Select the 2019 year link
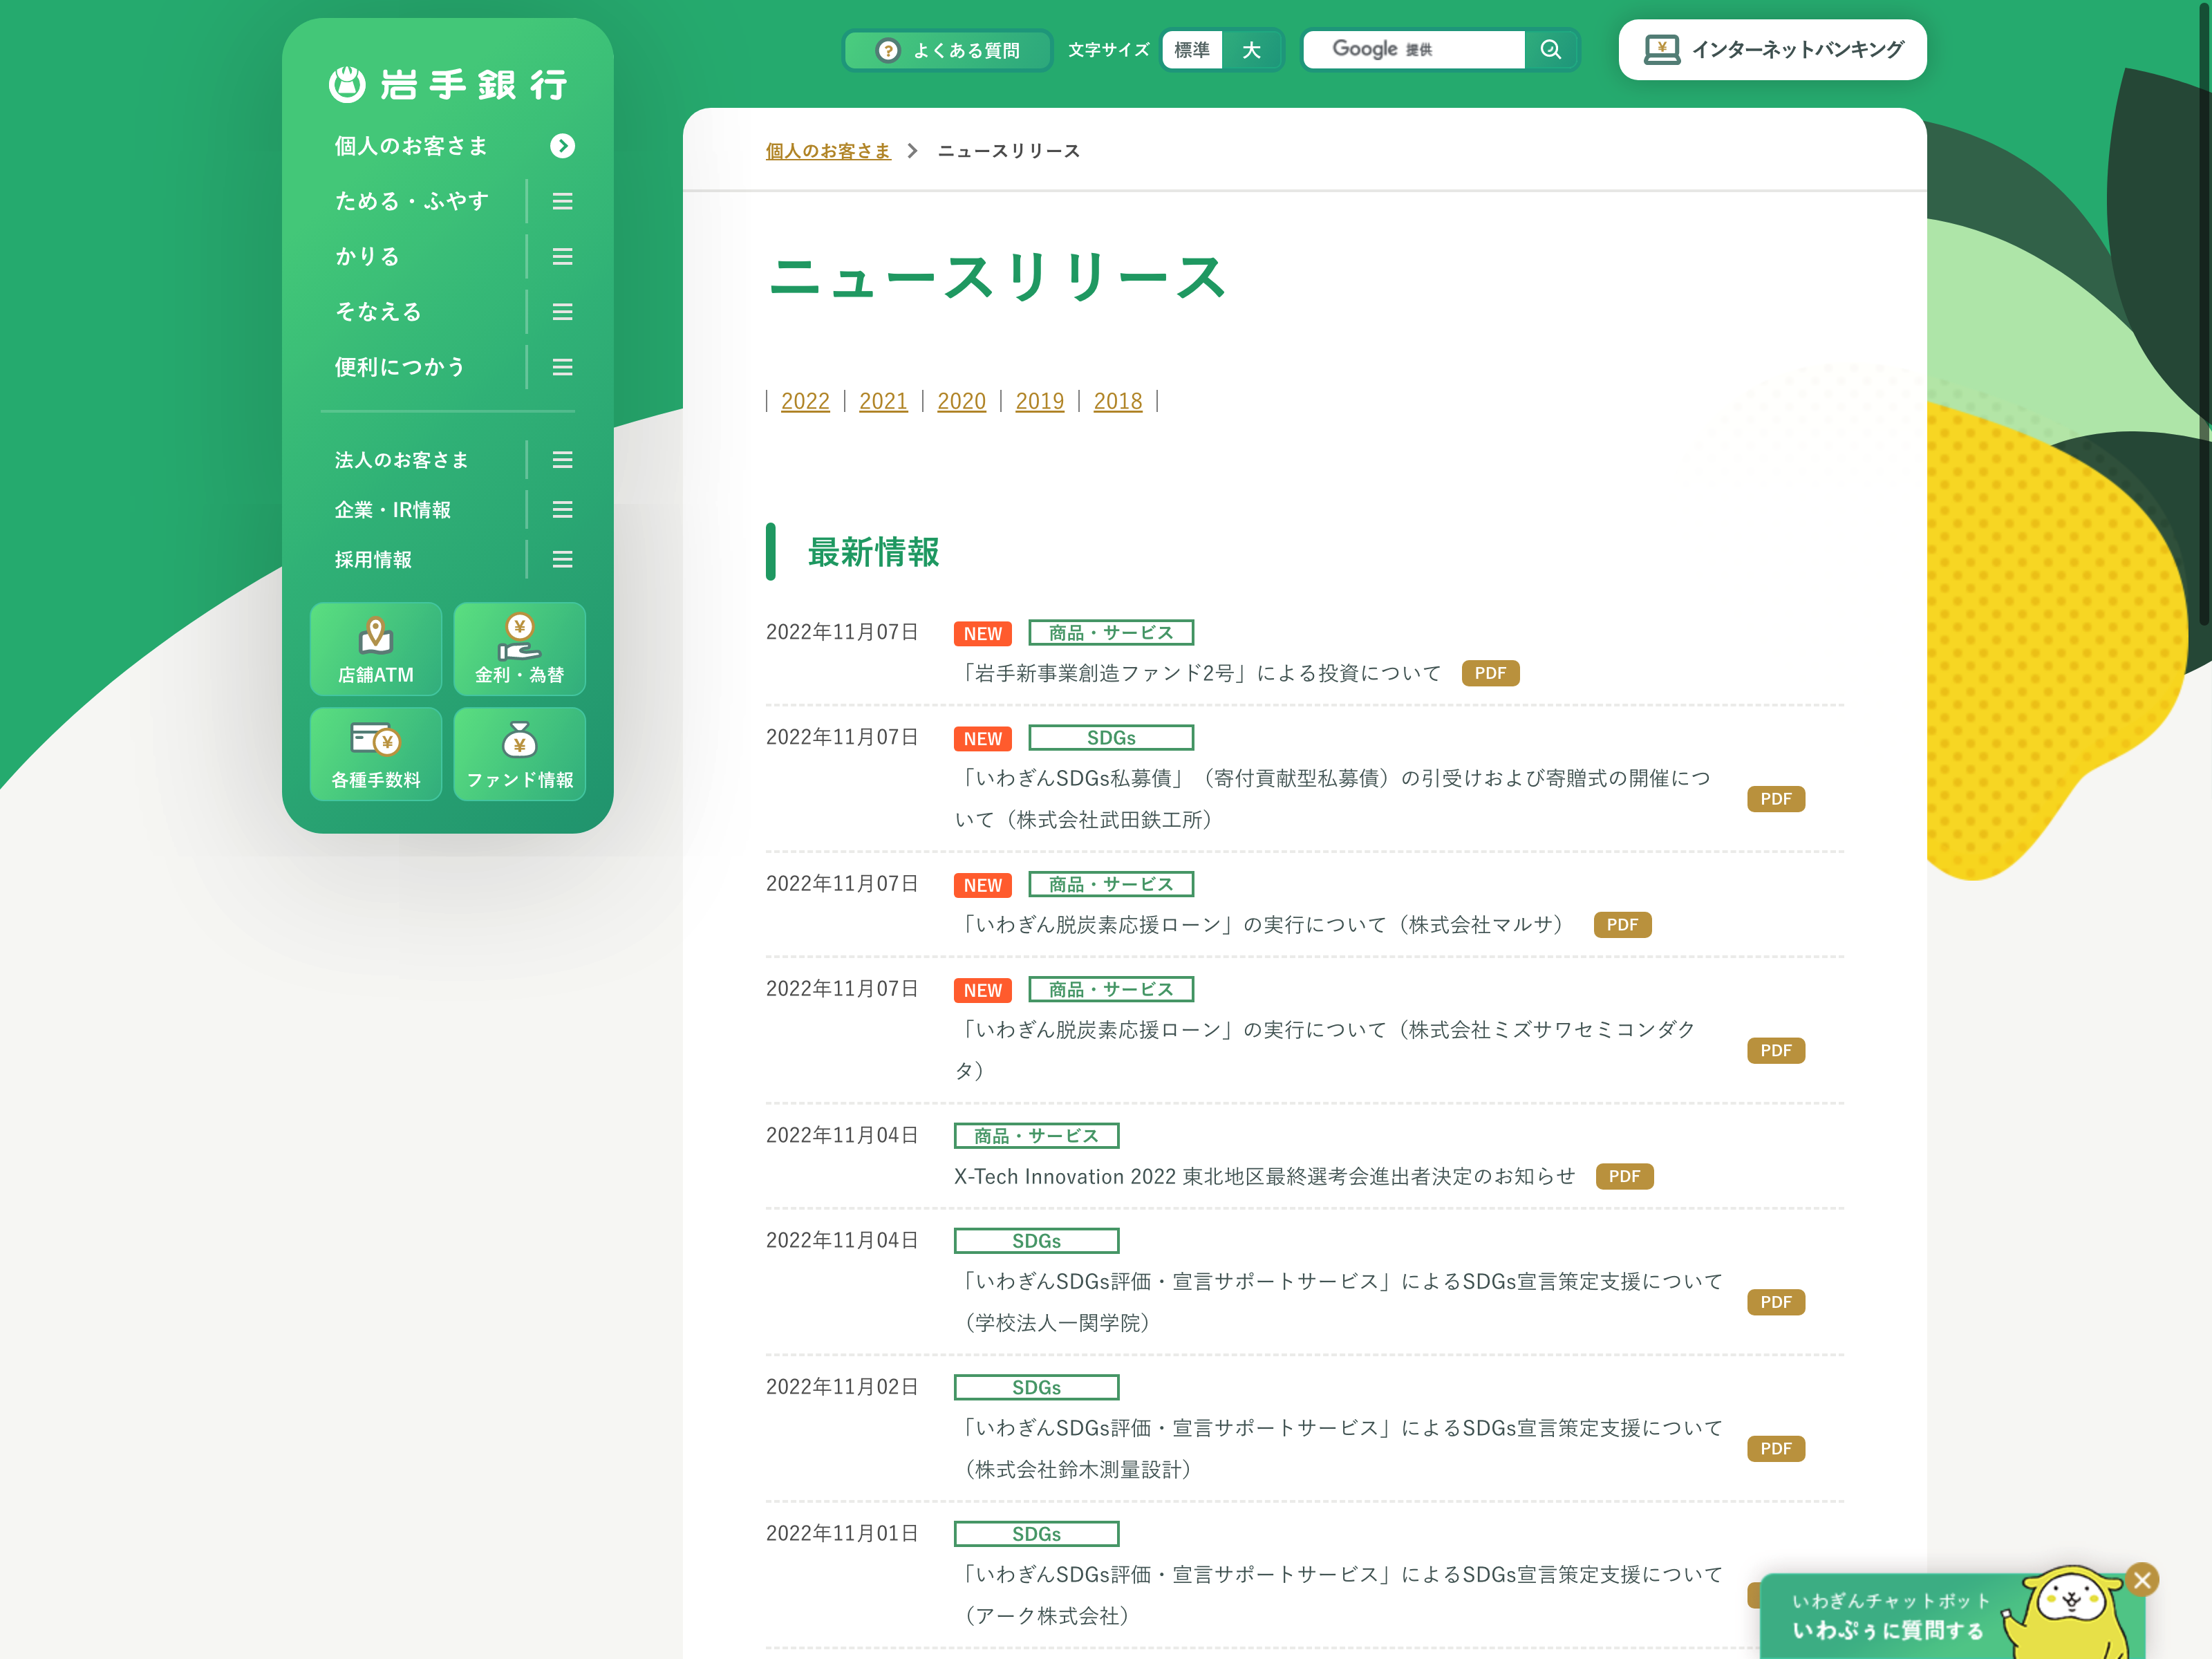This screenshot has width=2212, height=1659. [1039, 402]
